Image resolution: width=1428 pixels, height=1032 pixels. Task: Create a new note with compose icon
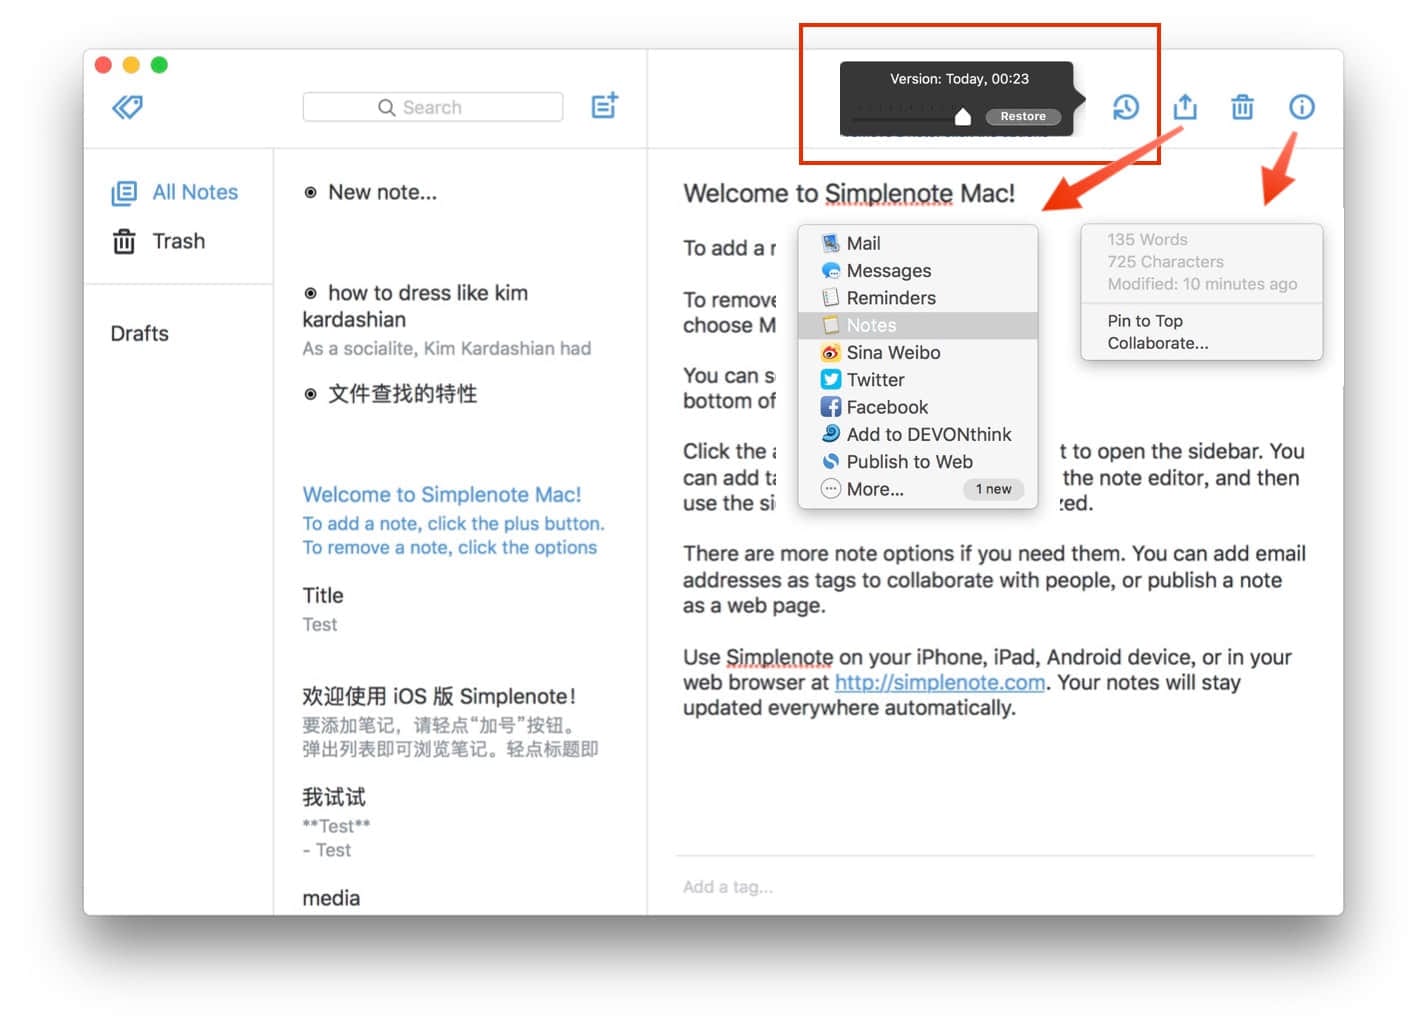(604, 105)
